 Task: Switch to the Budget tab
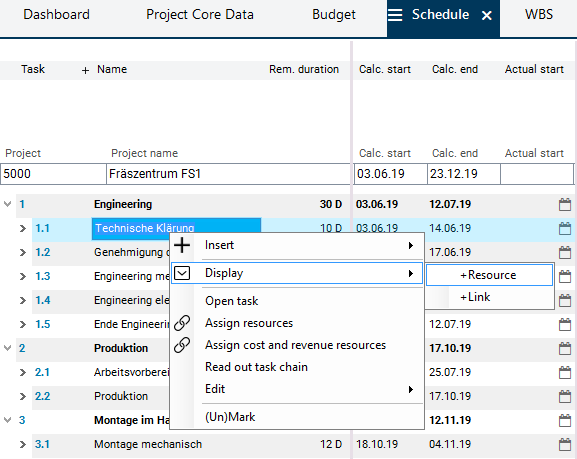(x=334, y=15)
